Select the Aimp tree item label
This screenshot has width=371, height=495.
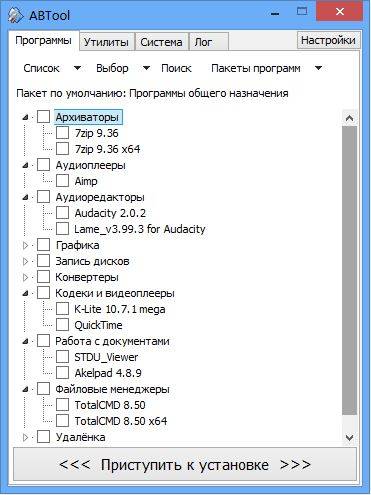86,181
